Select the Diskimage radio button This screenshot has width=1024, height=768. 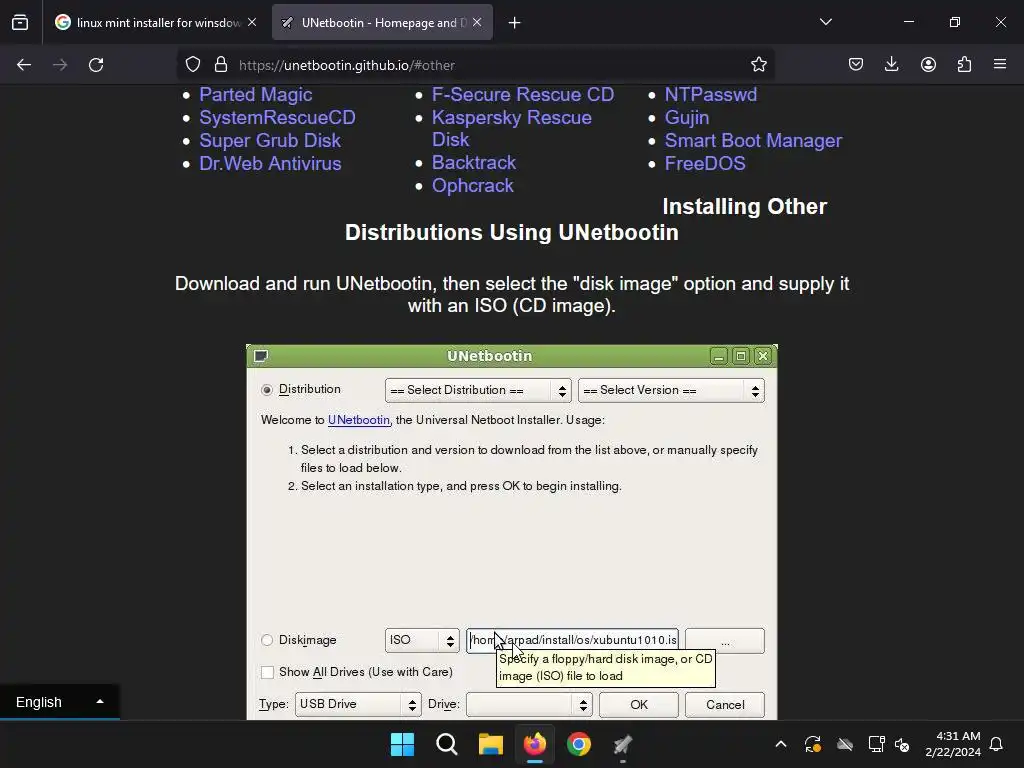point(266,640)
